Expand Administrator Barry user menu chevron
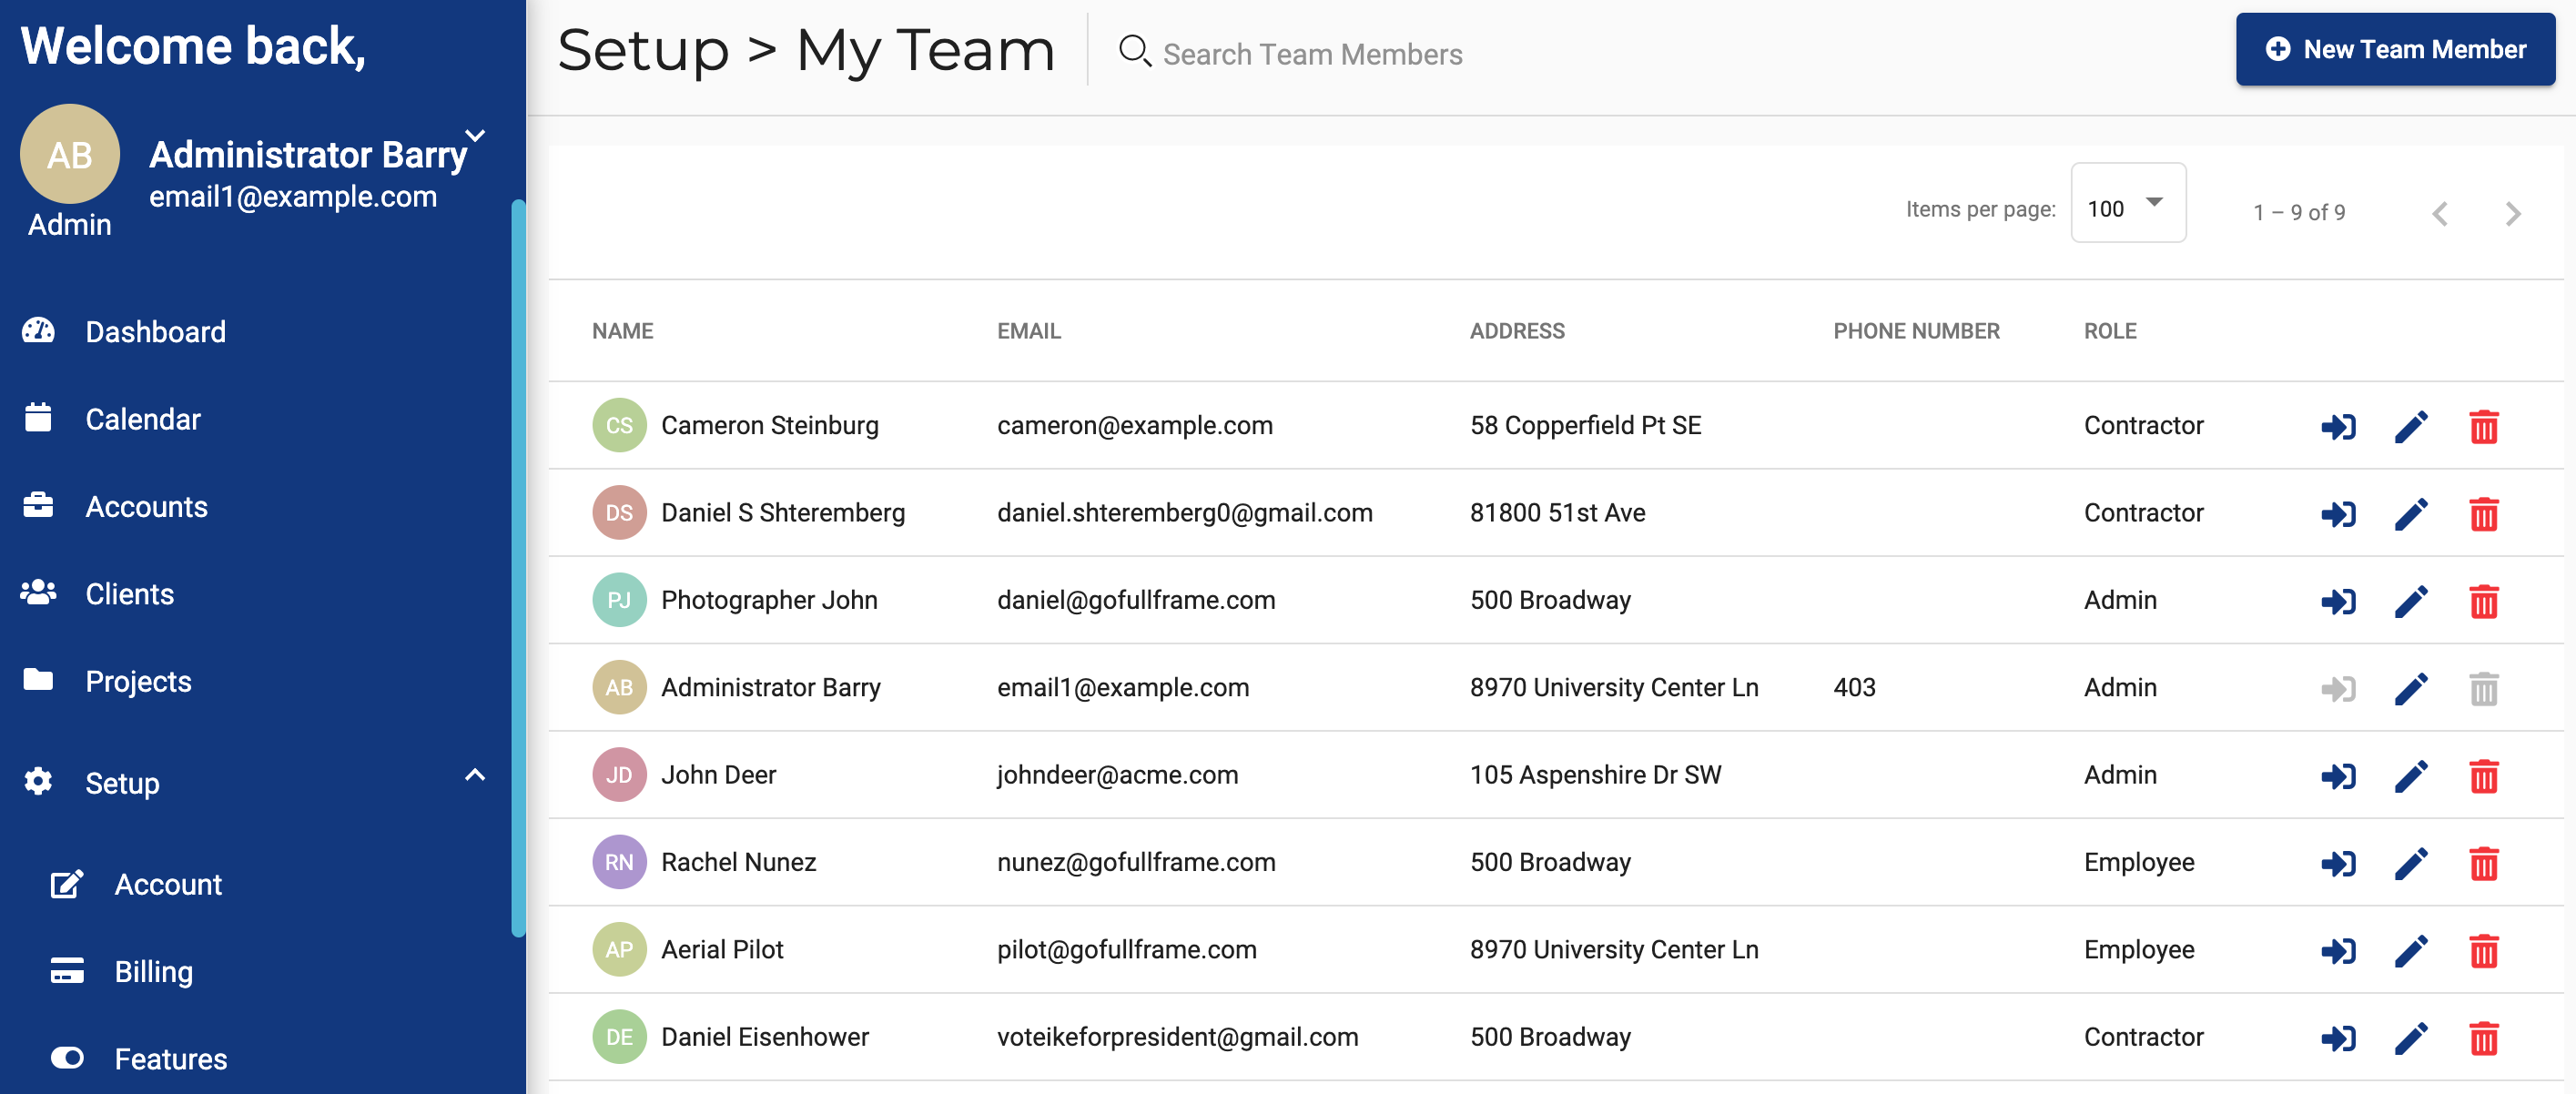 pos(476,135)
